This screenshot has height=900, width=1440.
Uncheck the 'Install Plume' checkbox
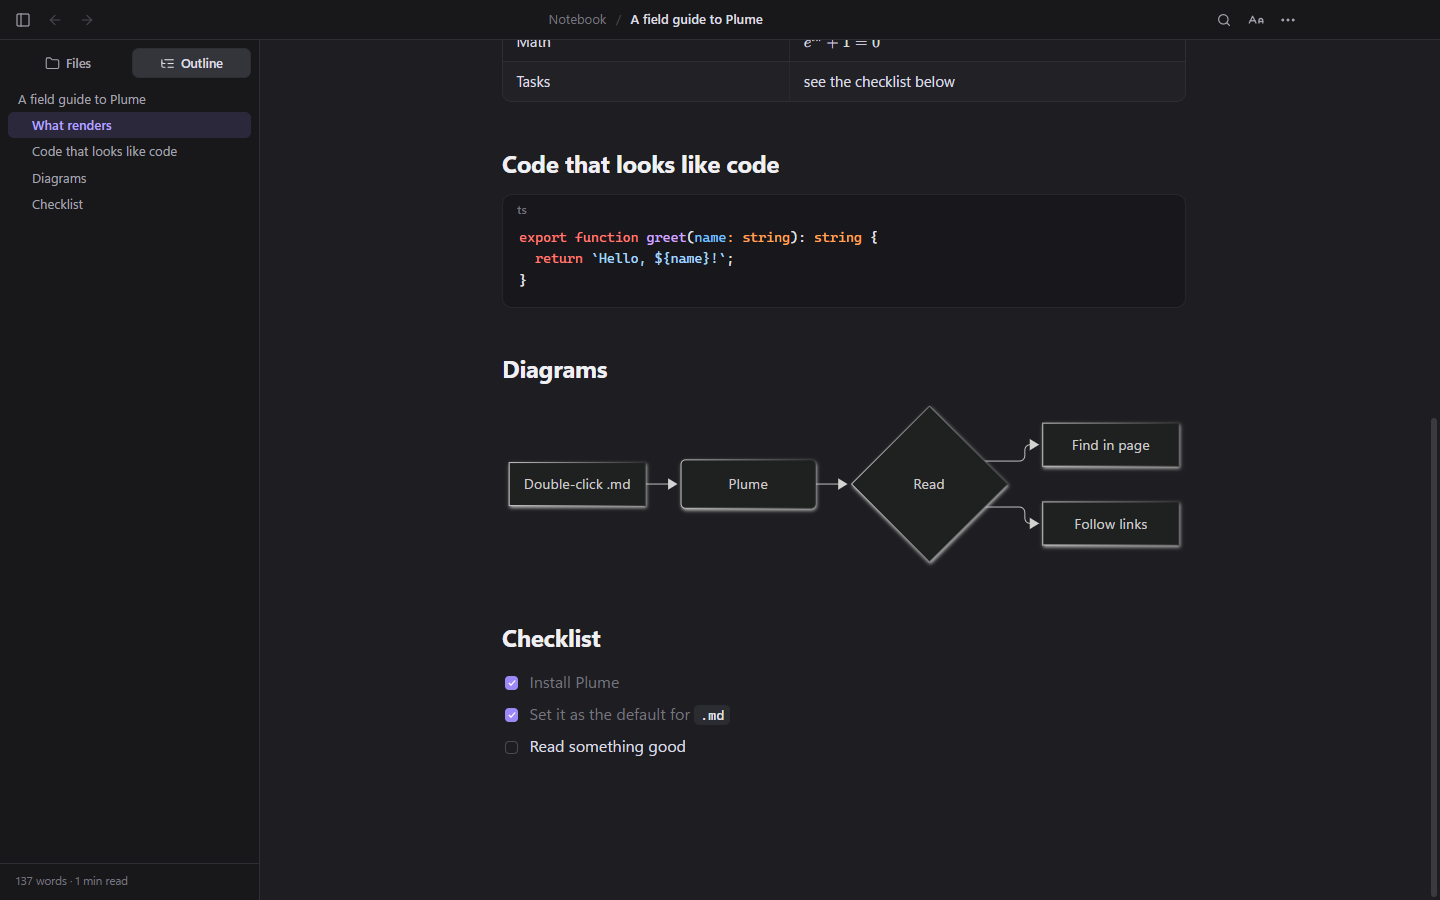[511, 683]
